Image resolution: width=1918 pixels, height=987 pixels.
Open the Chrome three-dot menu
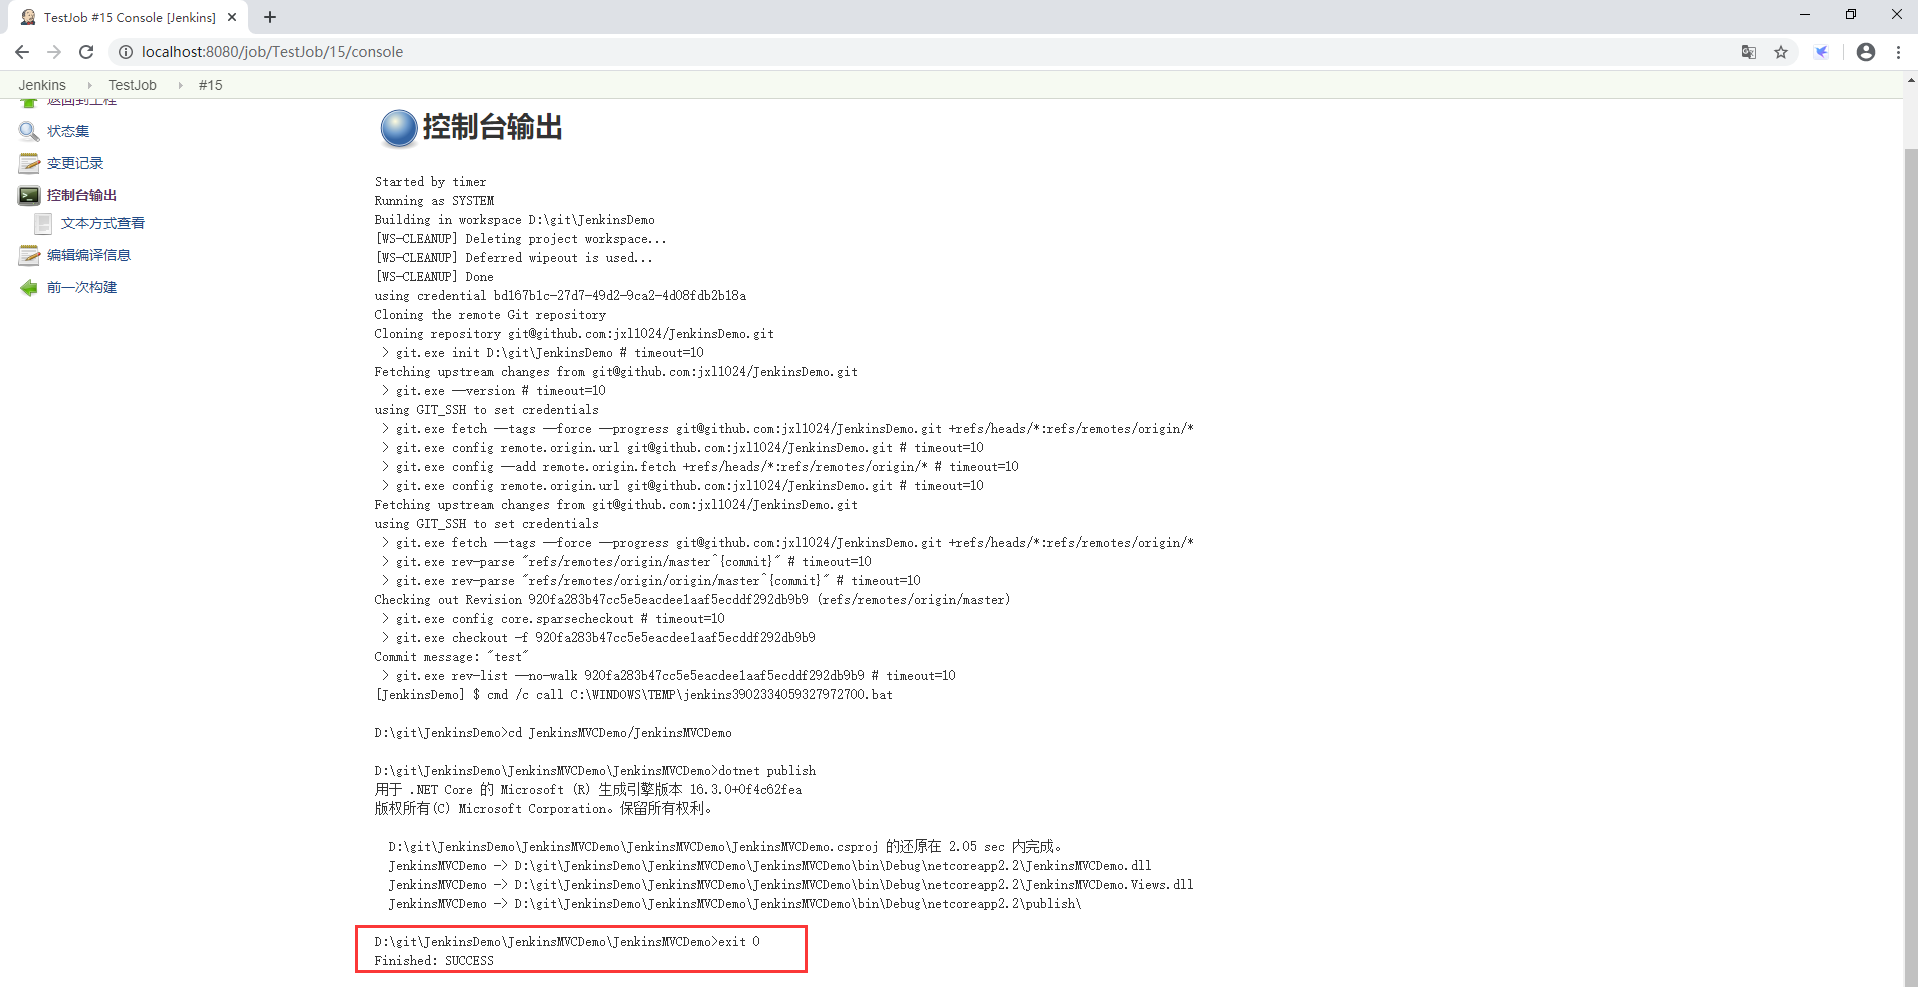click(x=1898, y=52)
